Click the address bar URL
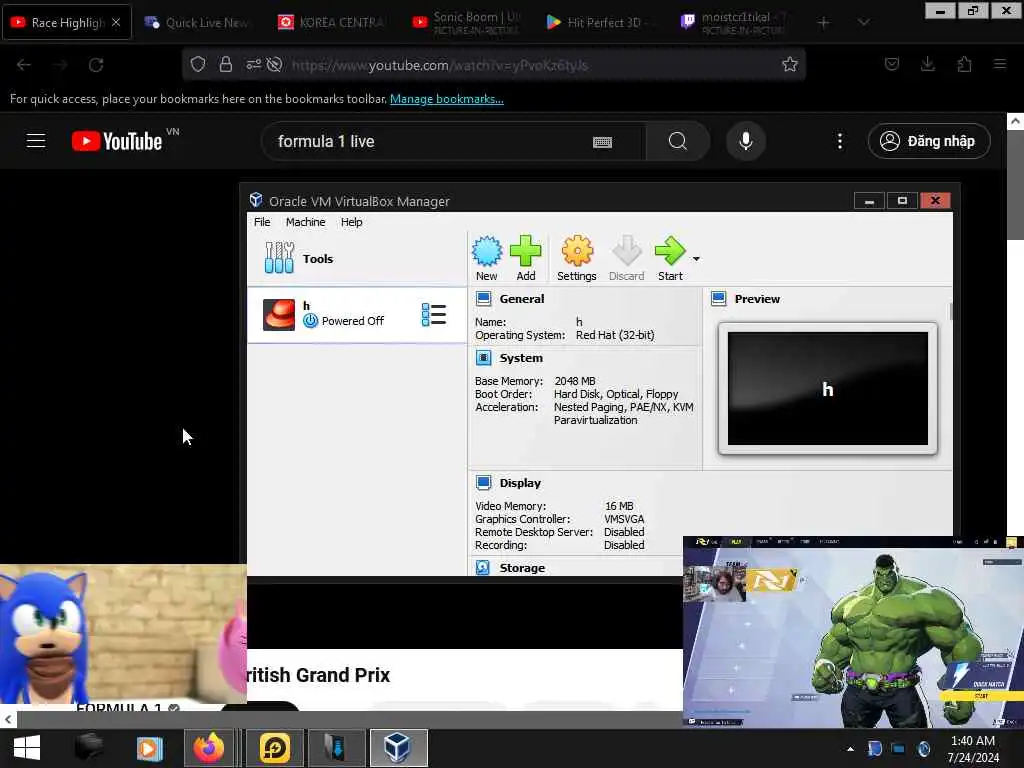 [440, 65]
